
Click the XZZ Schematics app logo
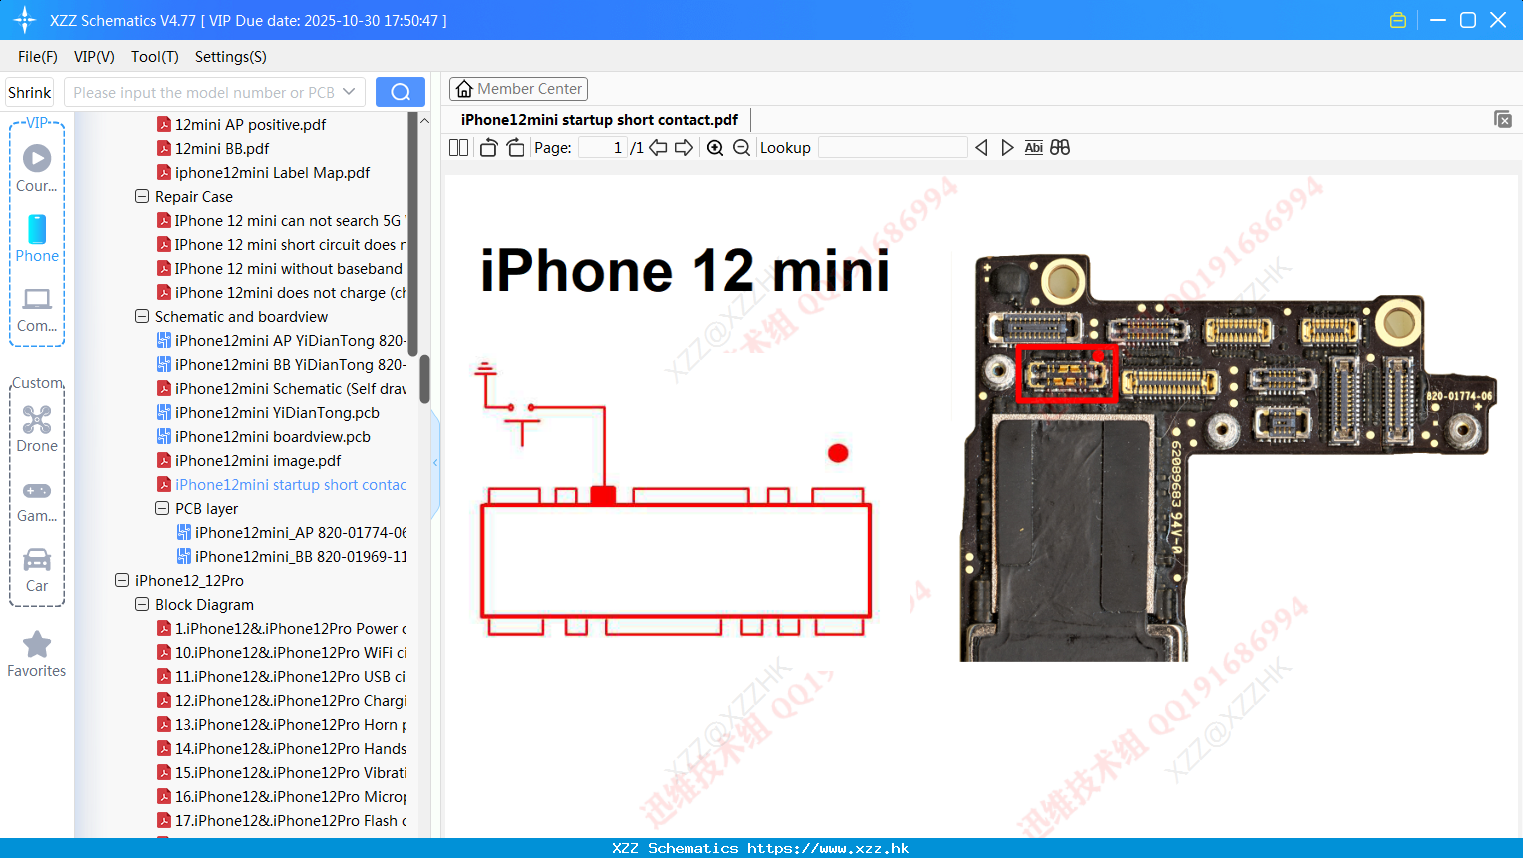[25, 20]
